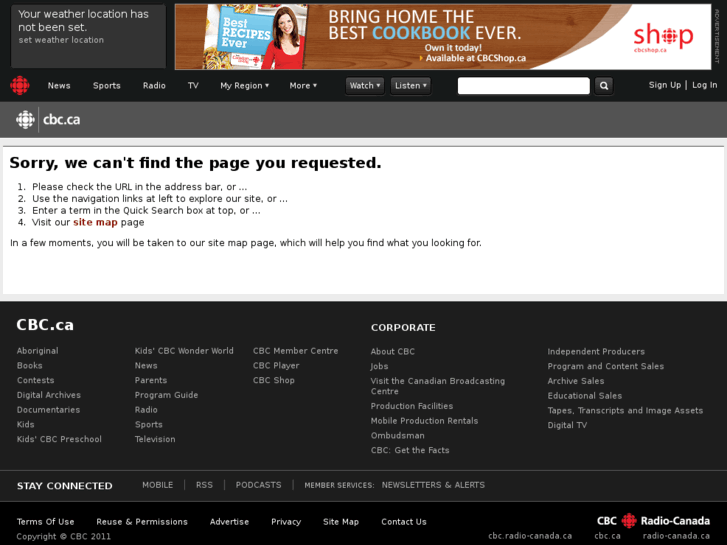The image size is (727, 545).
Task: Open the Contact Us footer link
Action: (404, 522)
